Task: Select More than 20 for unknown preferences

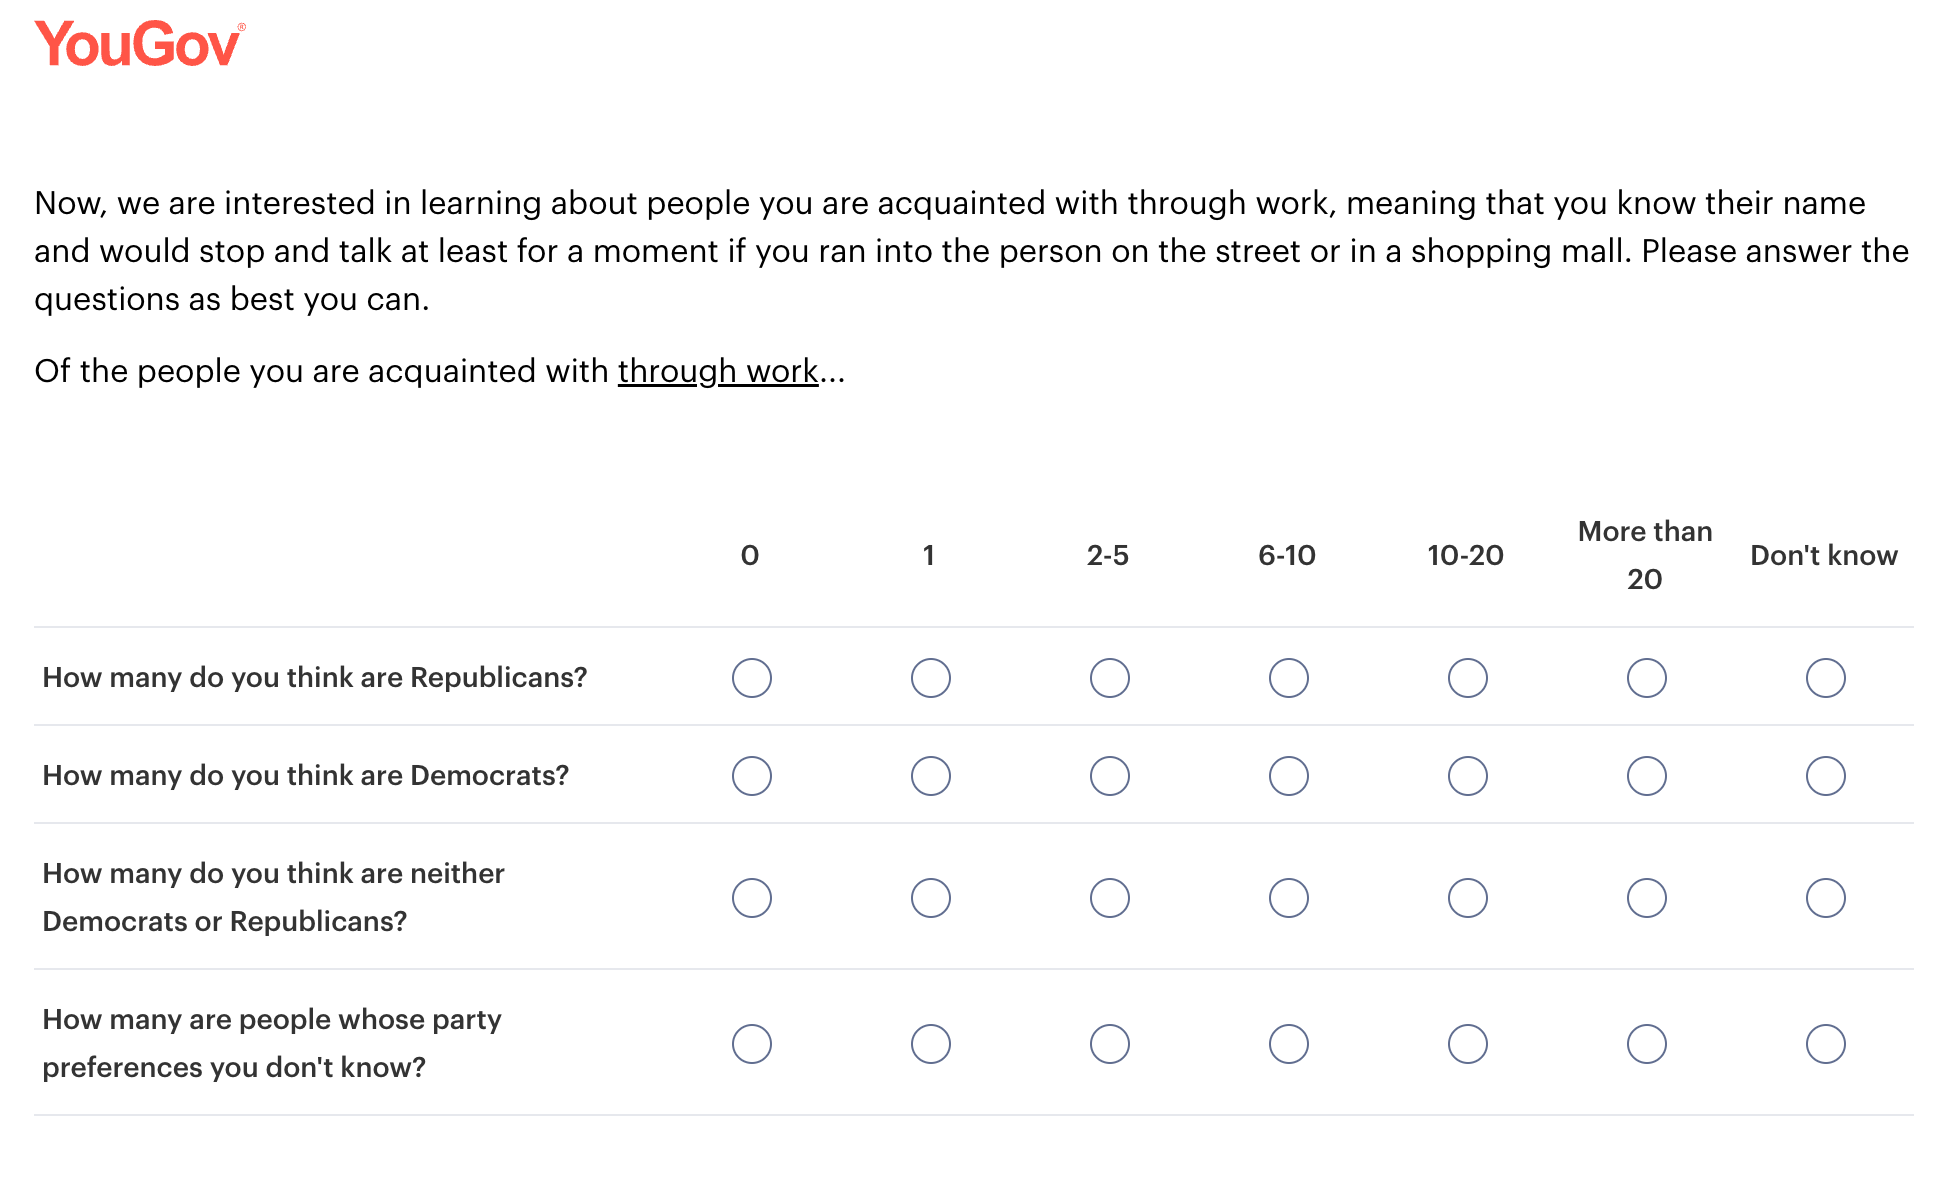Action: click(x=1646, y=1044)
